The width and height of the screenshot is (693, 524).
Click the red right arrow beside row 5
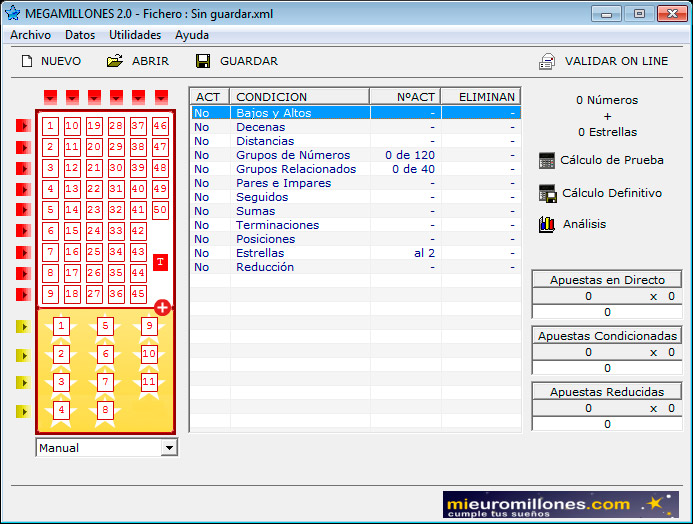(23, 209)
